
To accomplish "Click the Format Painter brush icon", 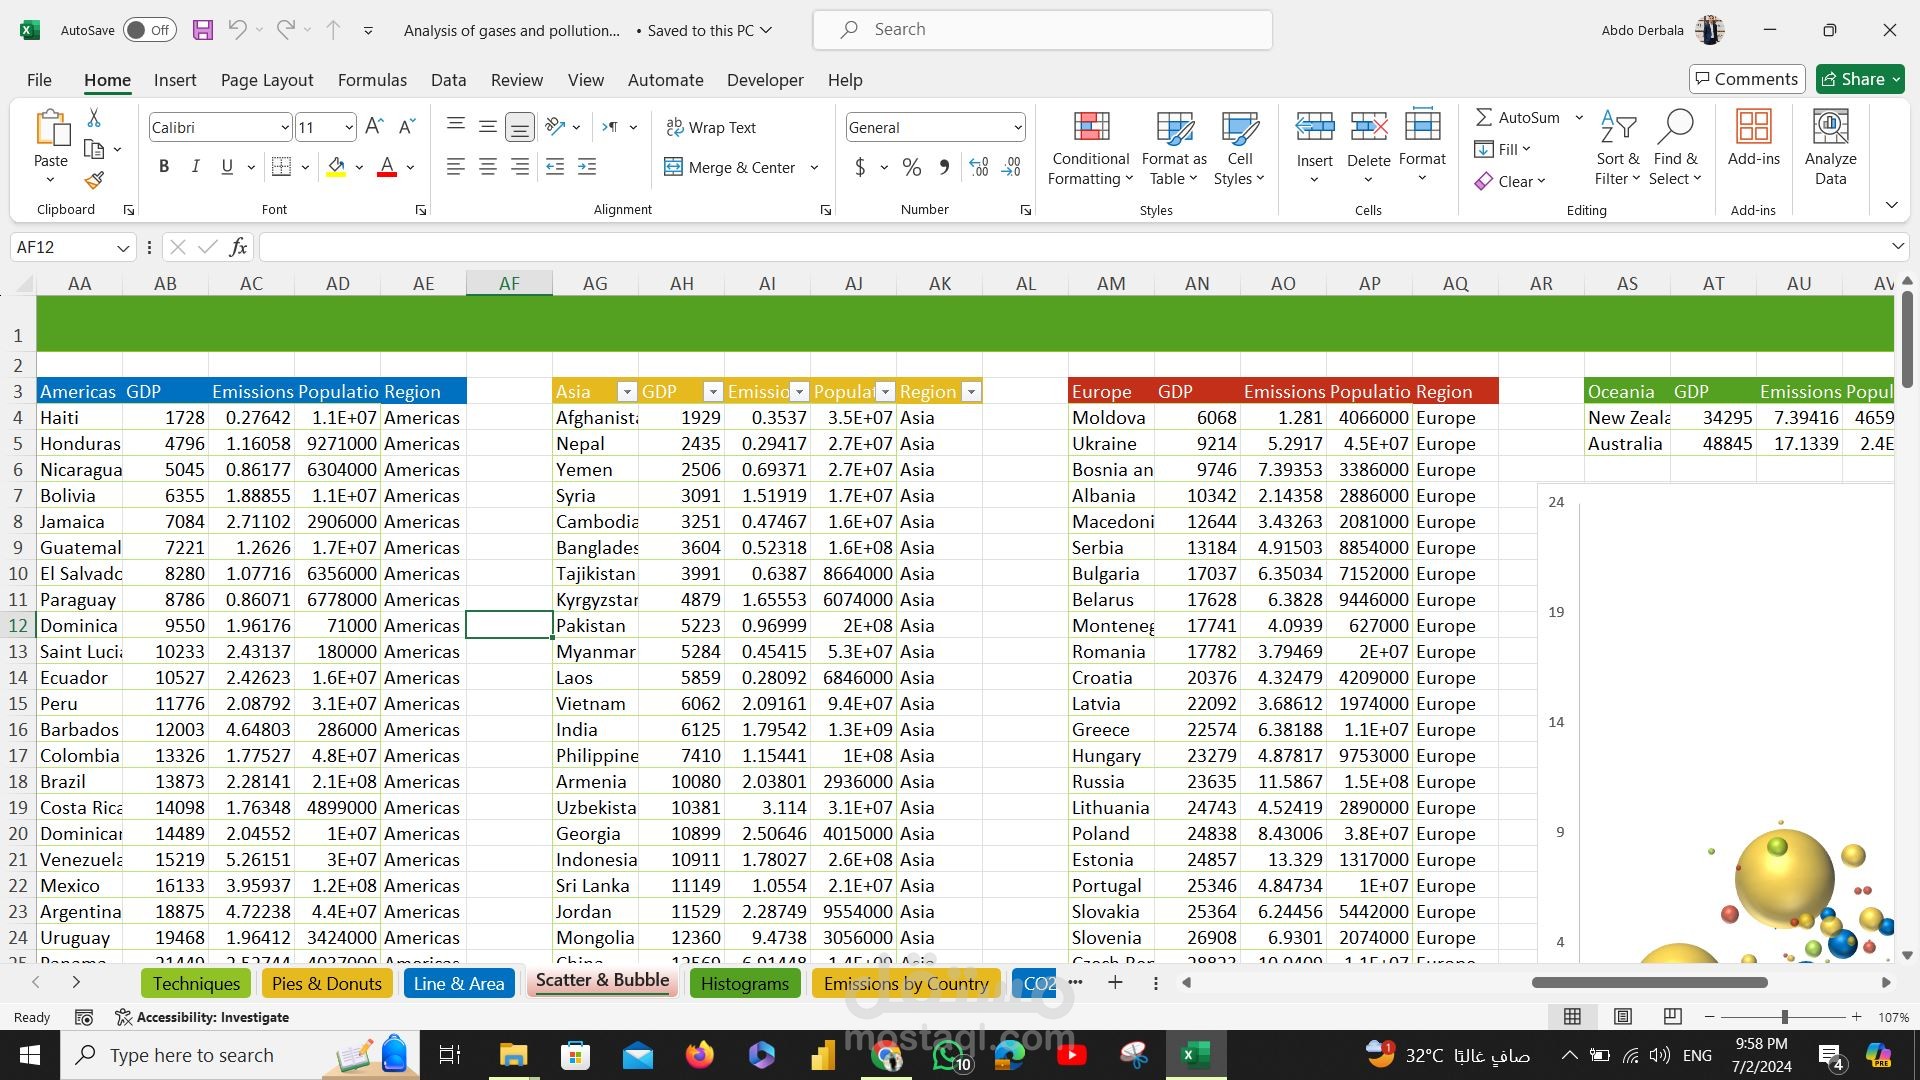I will click(94, 180).
